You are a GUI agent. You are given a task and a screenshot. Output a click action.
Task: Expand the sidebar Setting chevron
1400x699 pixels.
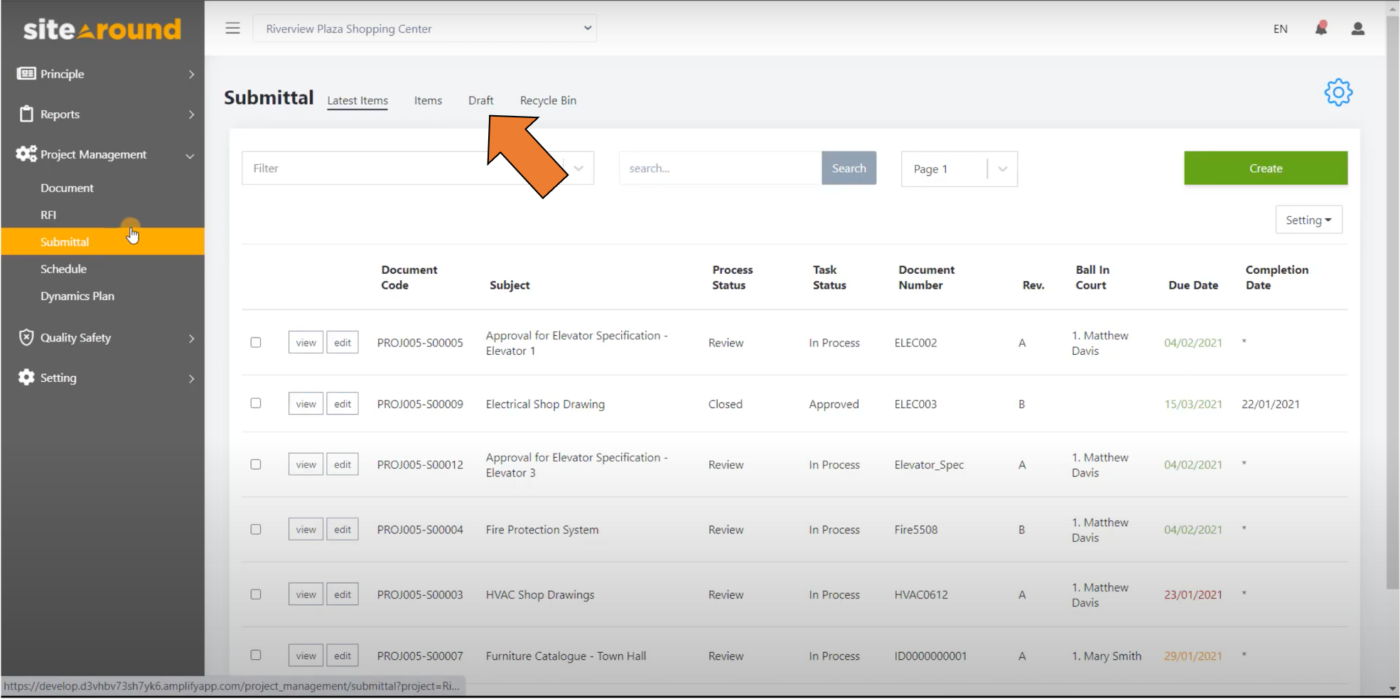tap(191, 379)
